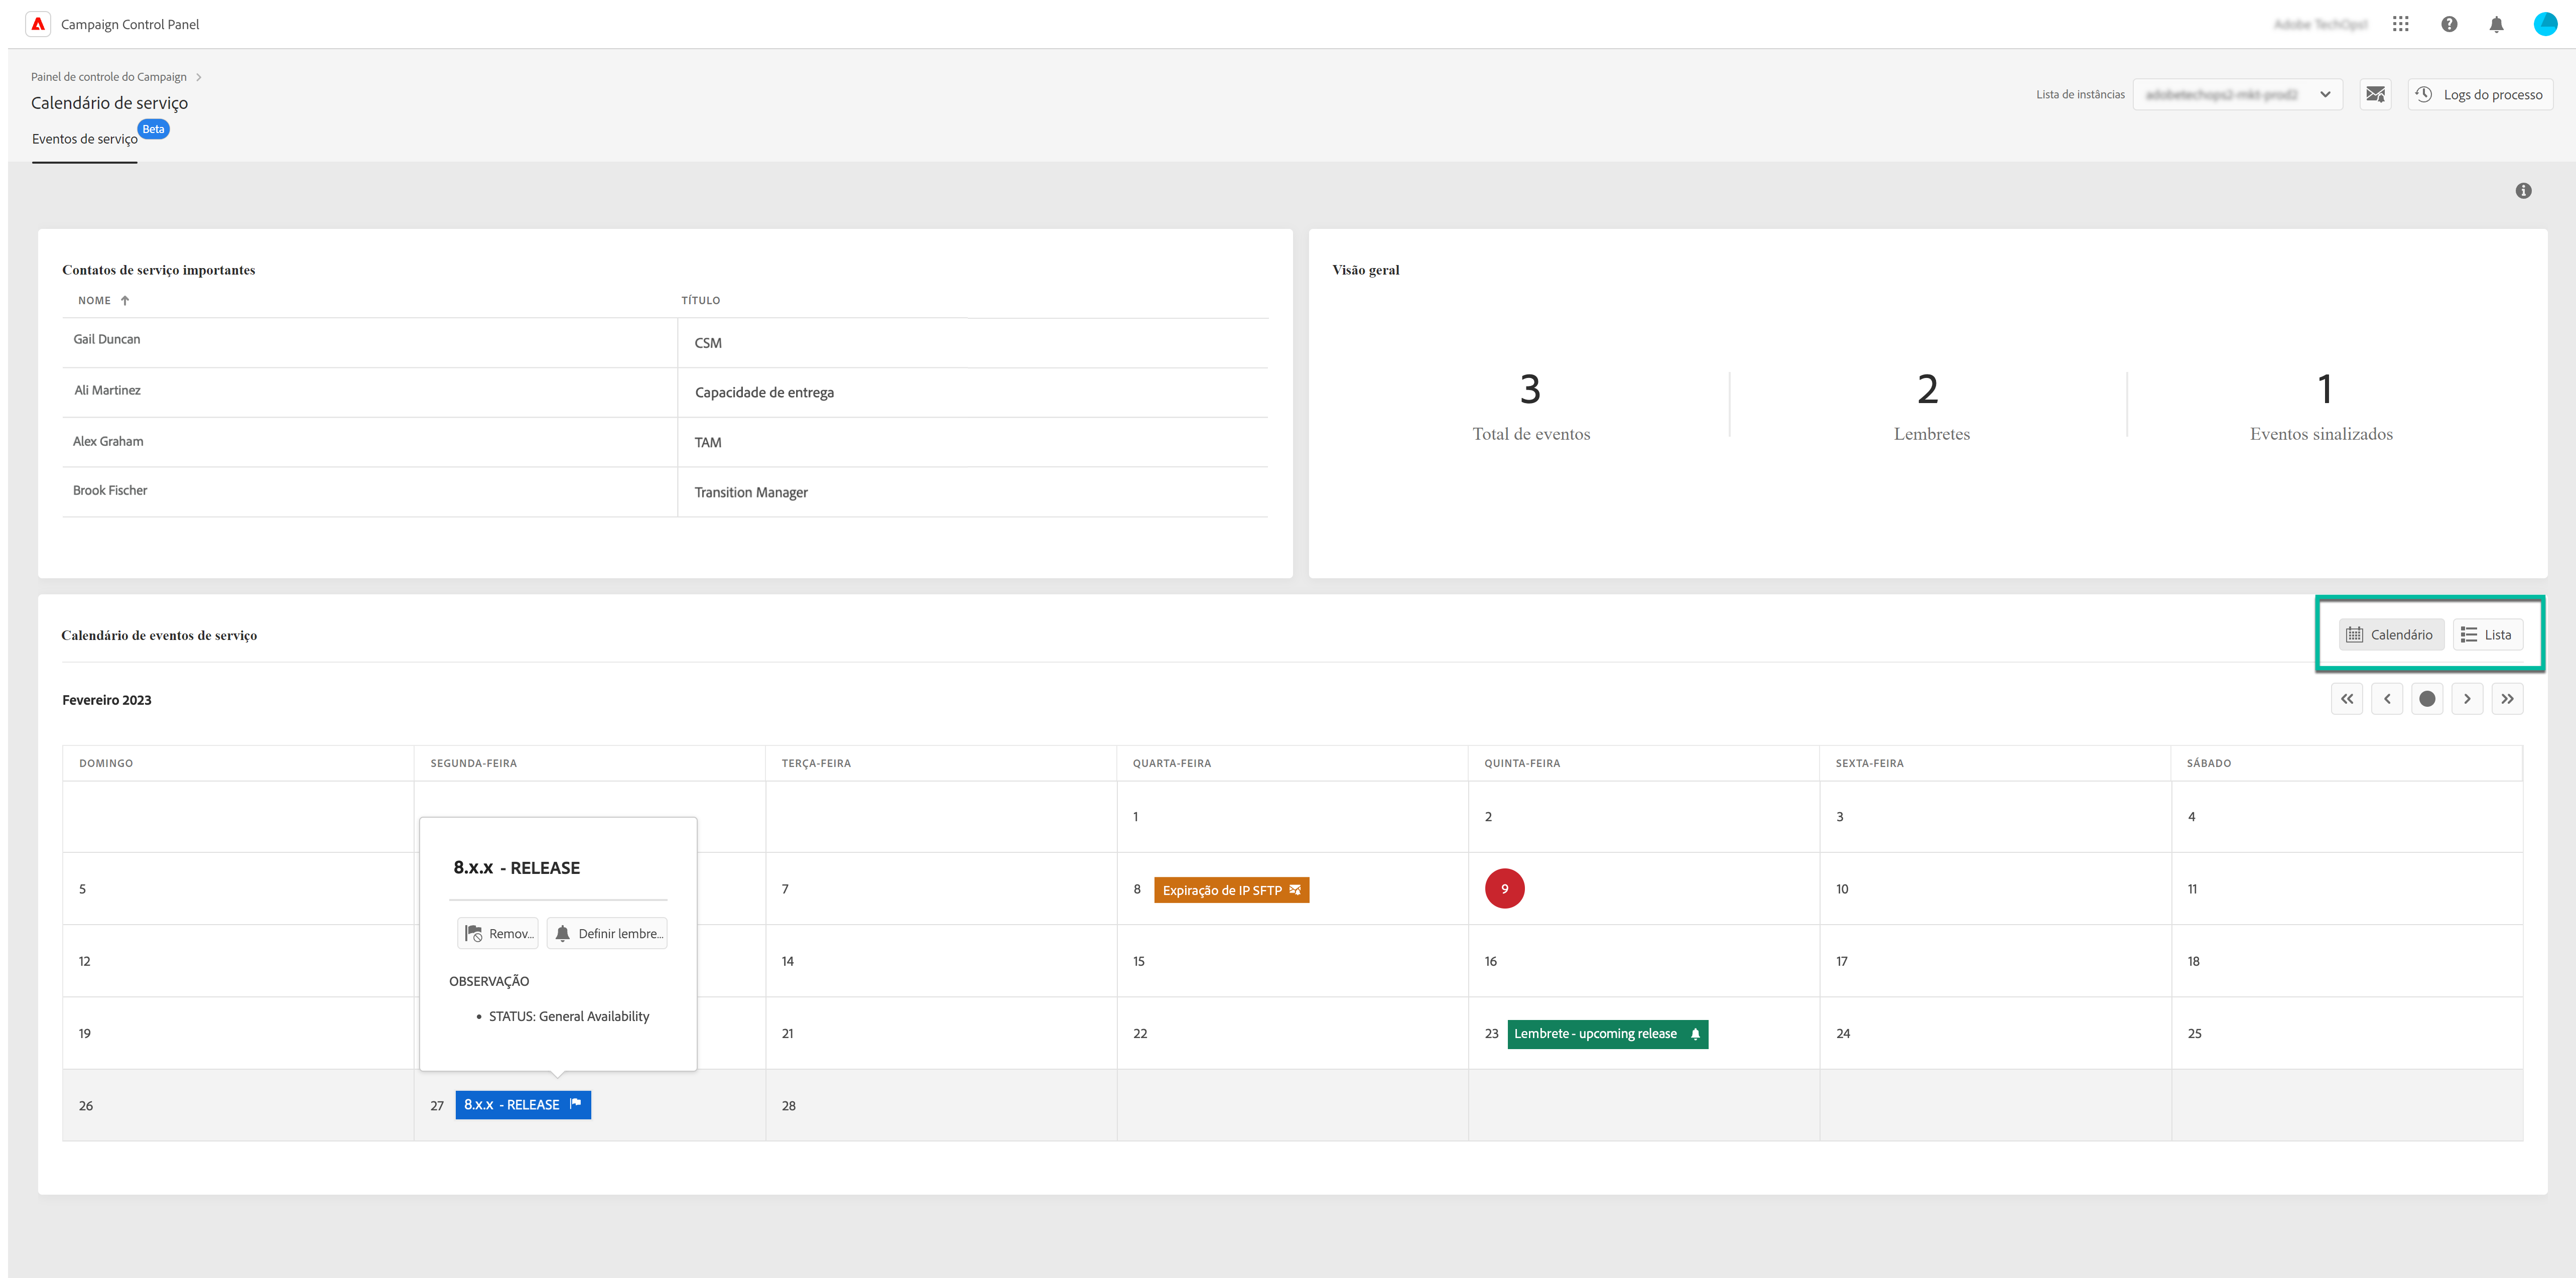Go to next month chevron
Viewport: 2576px width, 1278px height.
pyautogui.click(x=2467, y=699)
